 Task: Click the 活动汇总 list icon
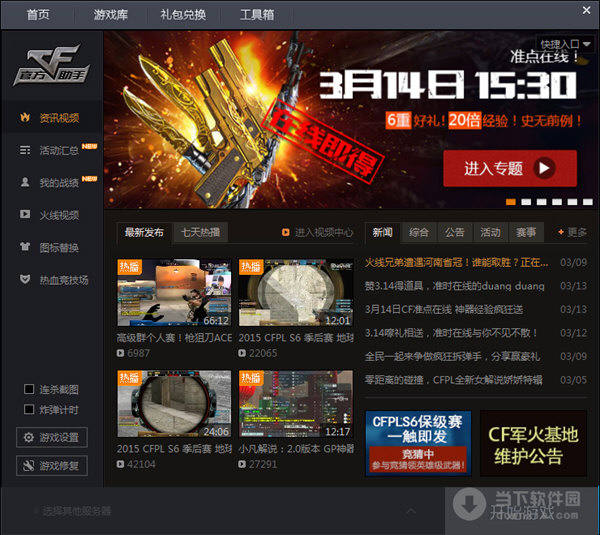tap(25, 150)
